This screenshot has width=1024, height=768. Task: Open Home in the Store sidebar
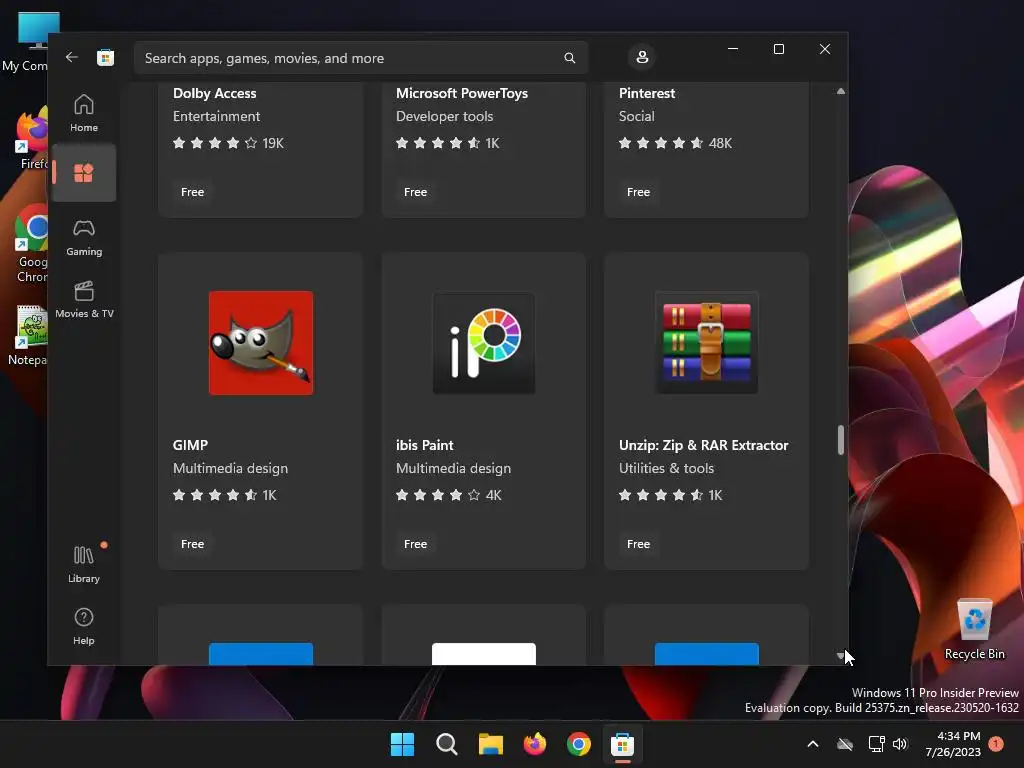coord(84,114)
